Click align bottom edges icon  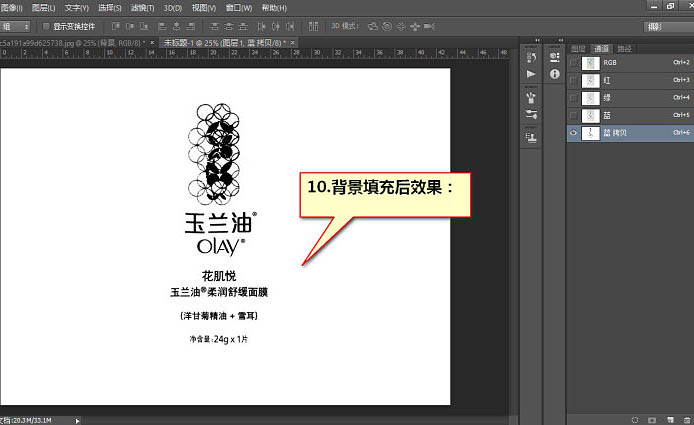click(x=144, y=27)
